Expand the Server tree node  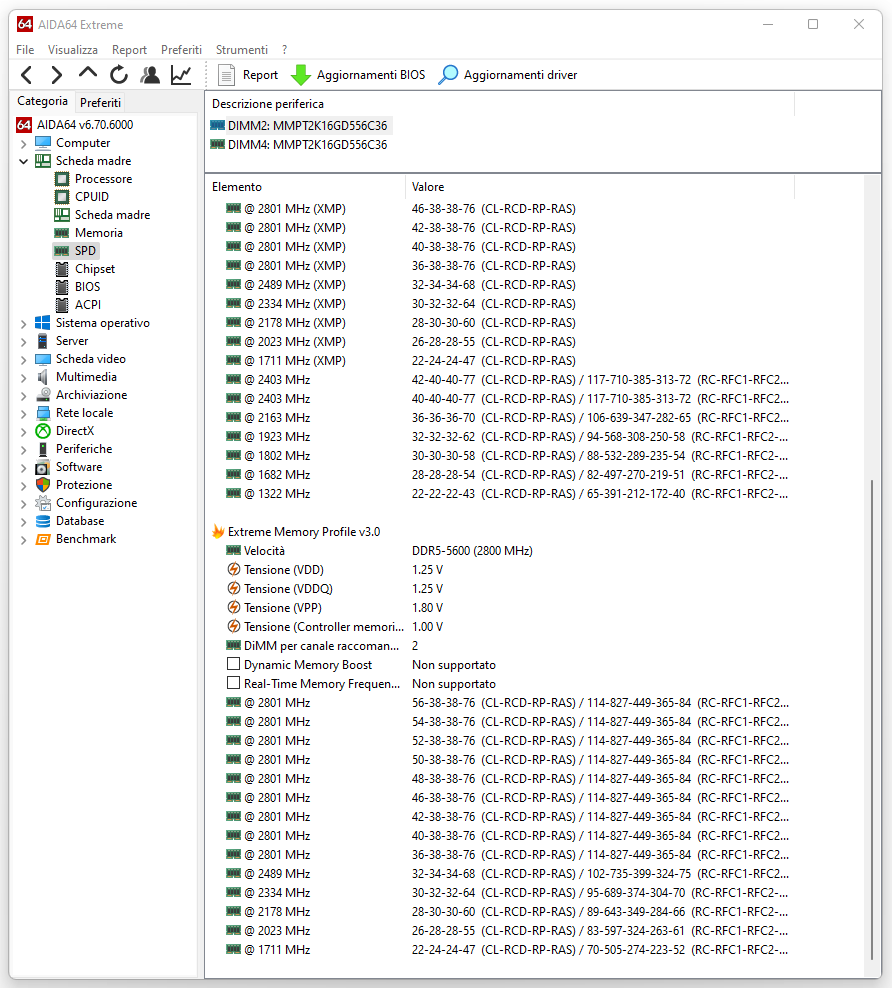click(23, 342)
